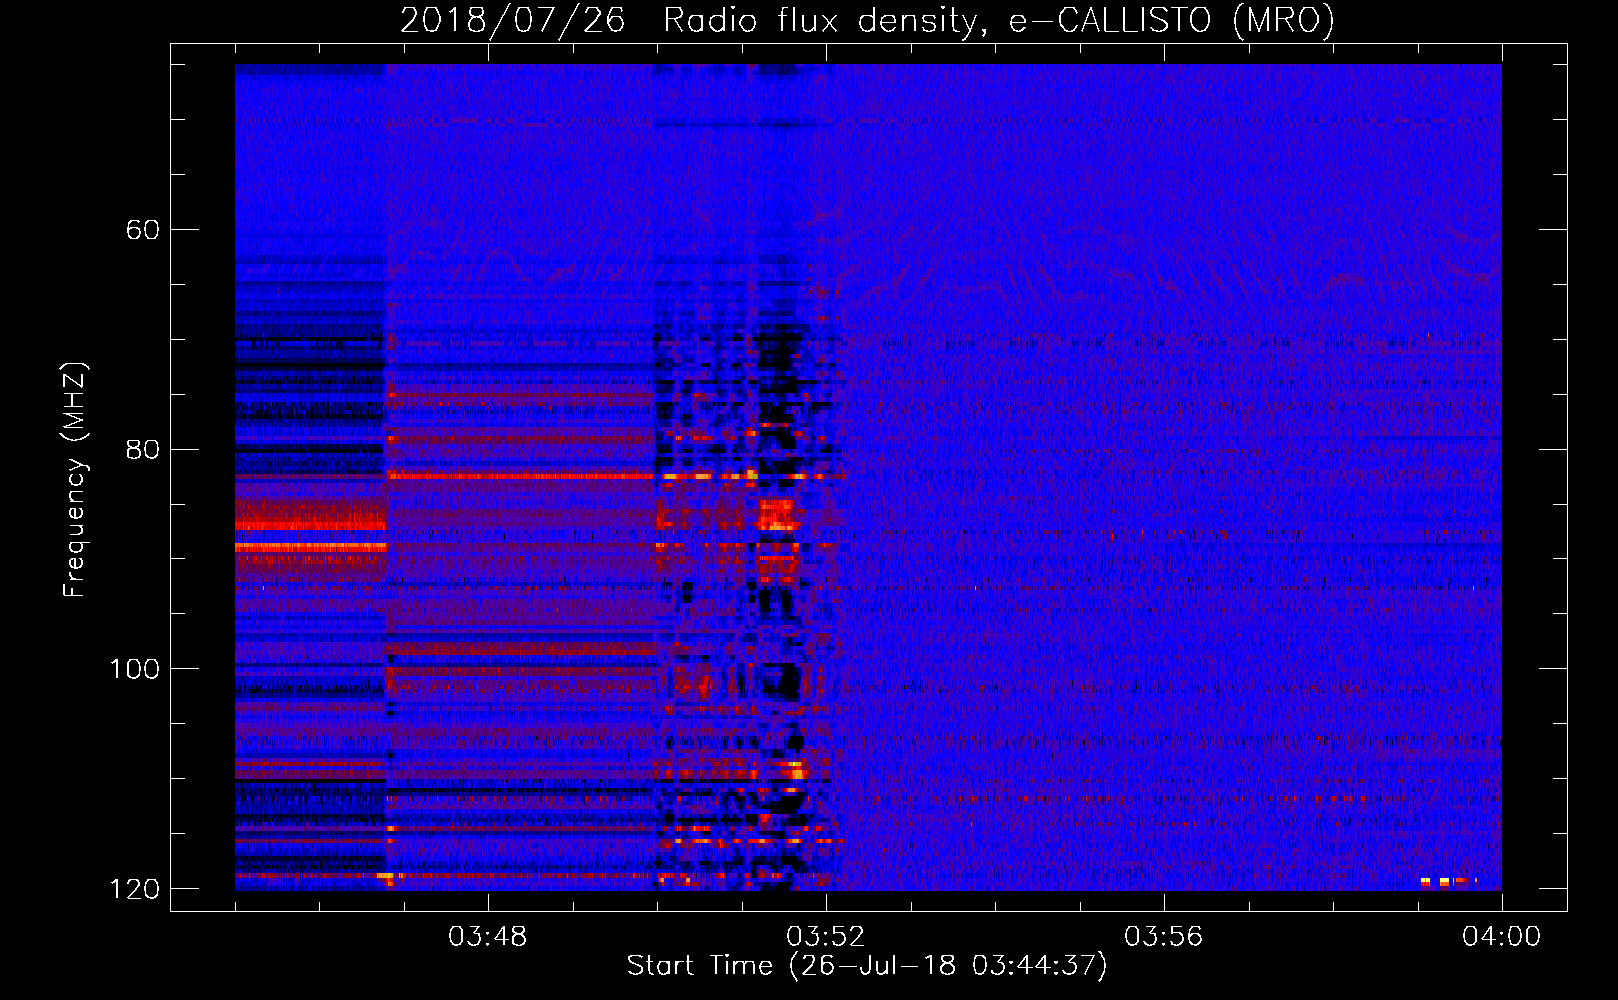1618x1000 pixels.
Task: Click the '03:48' time tick label
Action: [488, 937]
